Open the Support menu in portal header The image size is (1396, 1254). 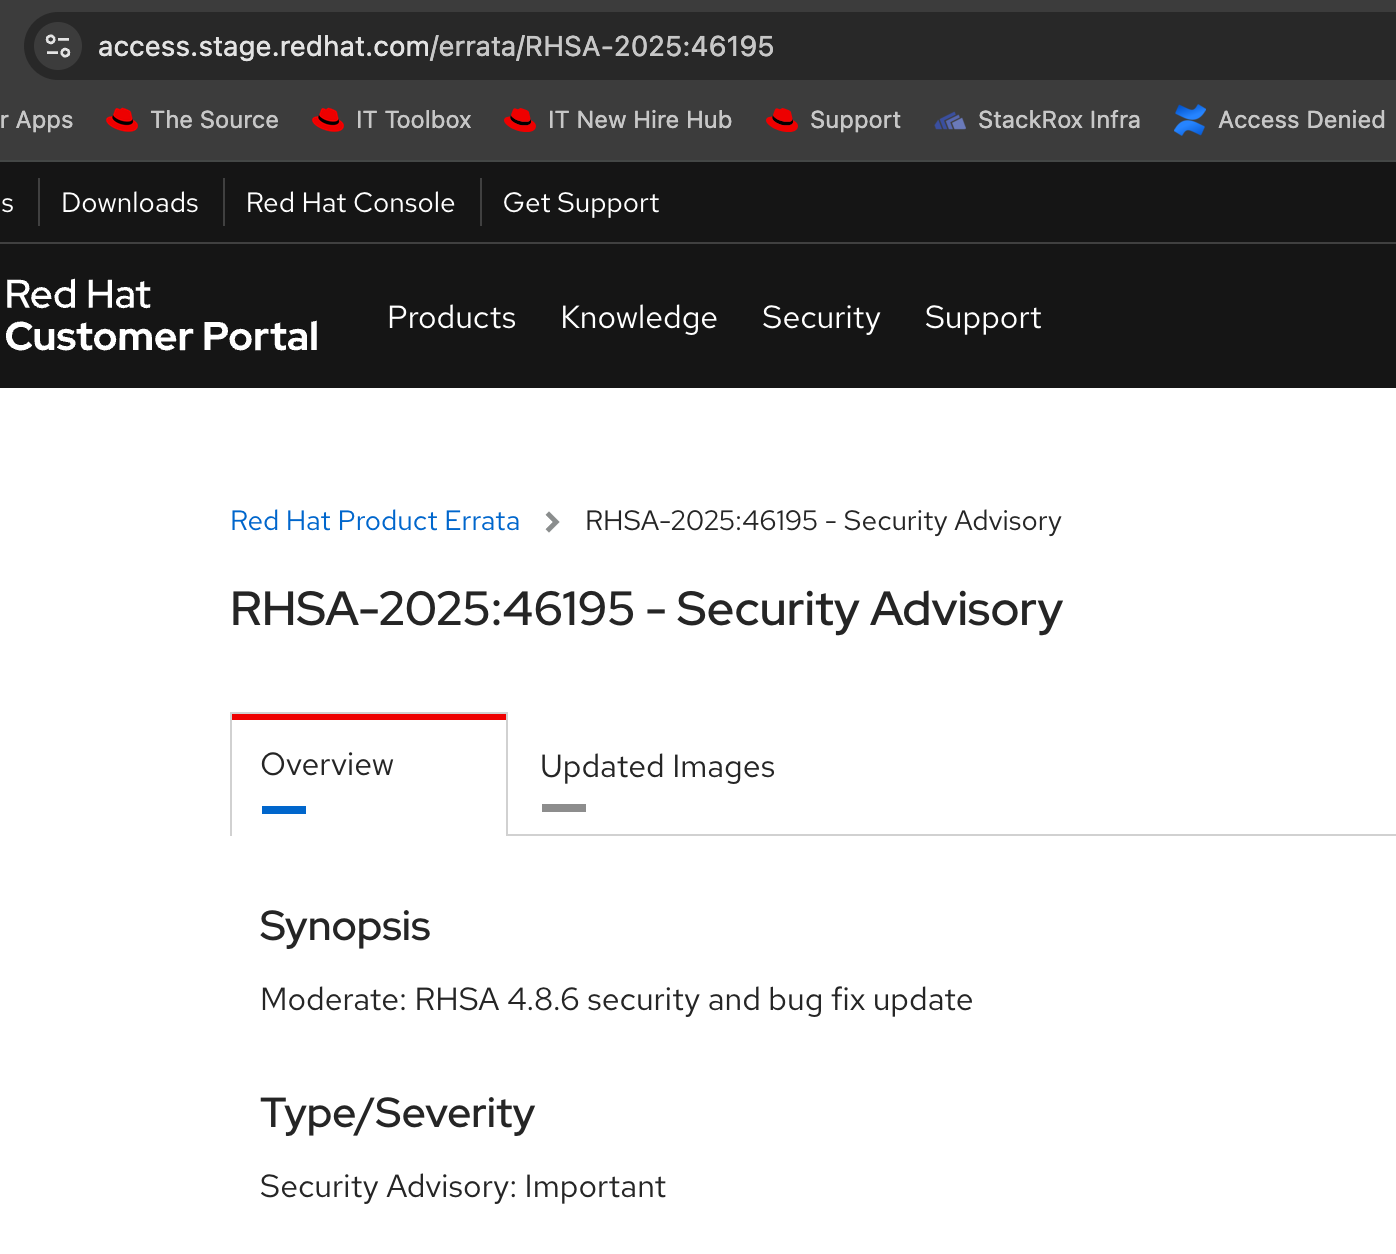pyautogui.click(x=983, y=317)
